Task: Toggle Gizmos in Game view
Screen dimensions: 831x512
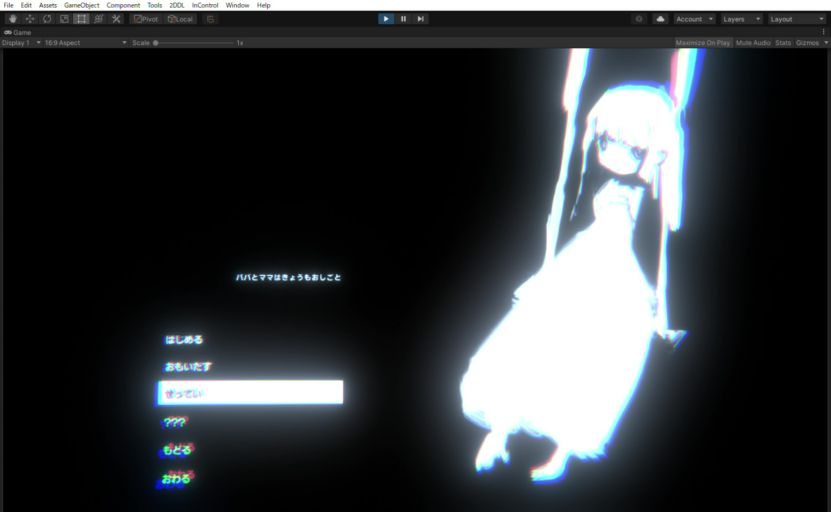Action: point(807,43)
